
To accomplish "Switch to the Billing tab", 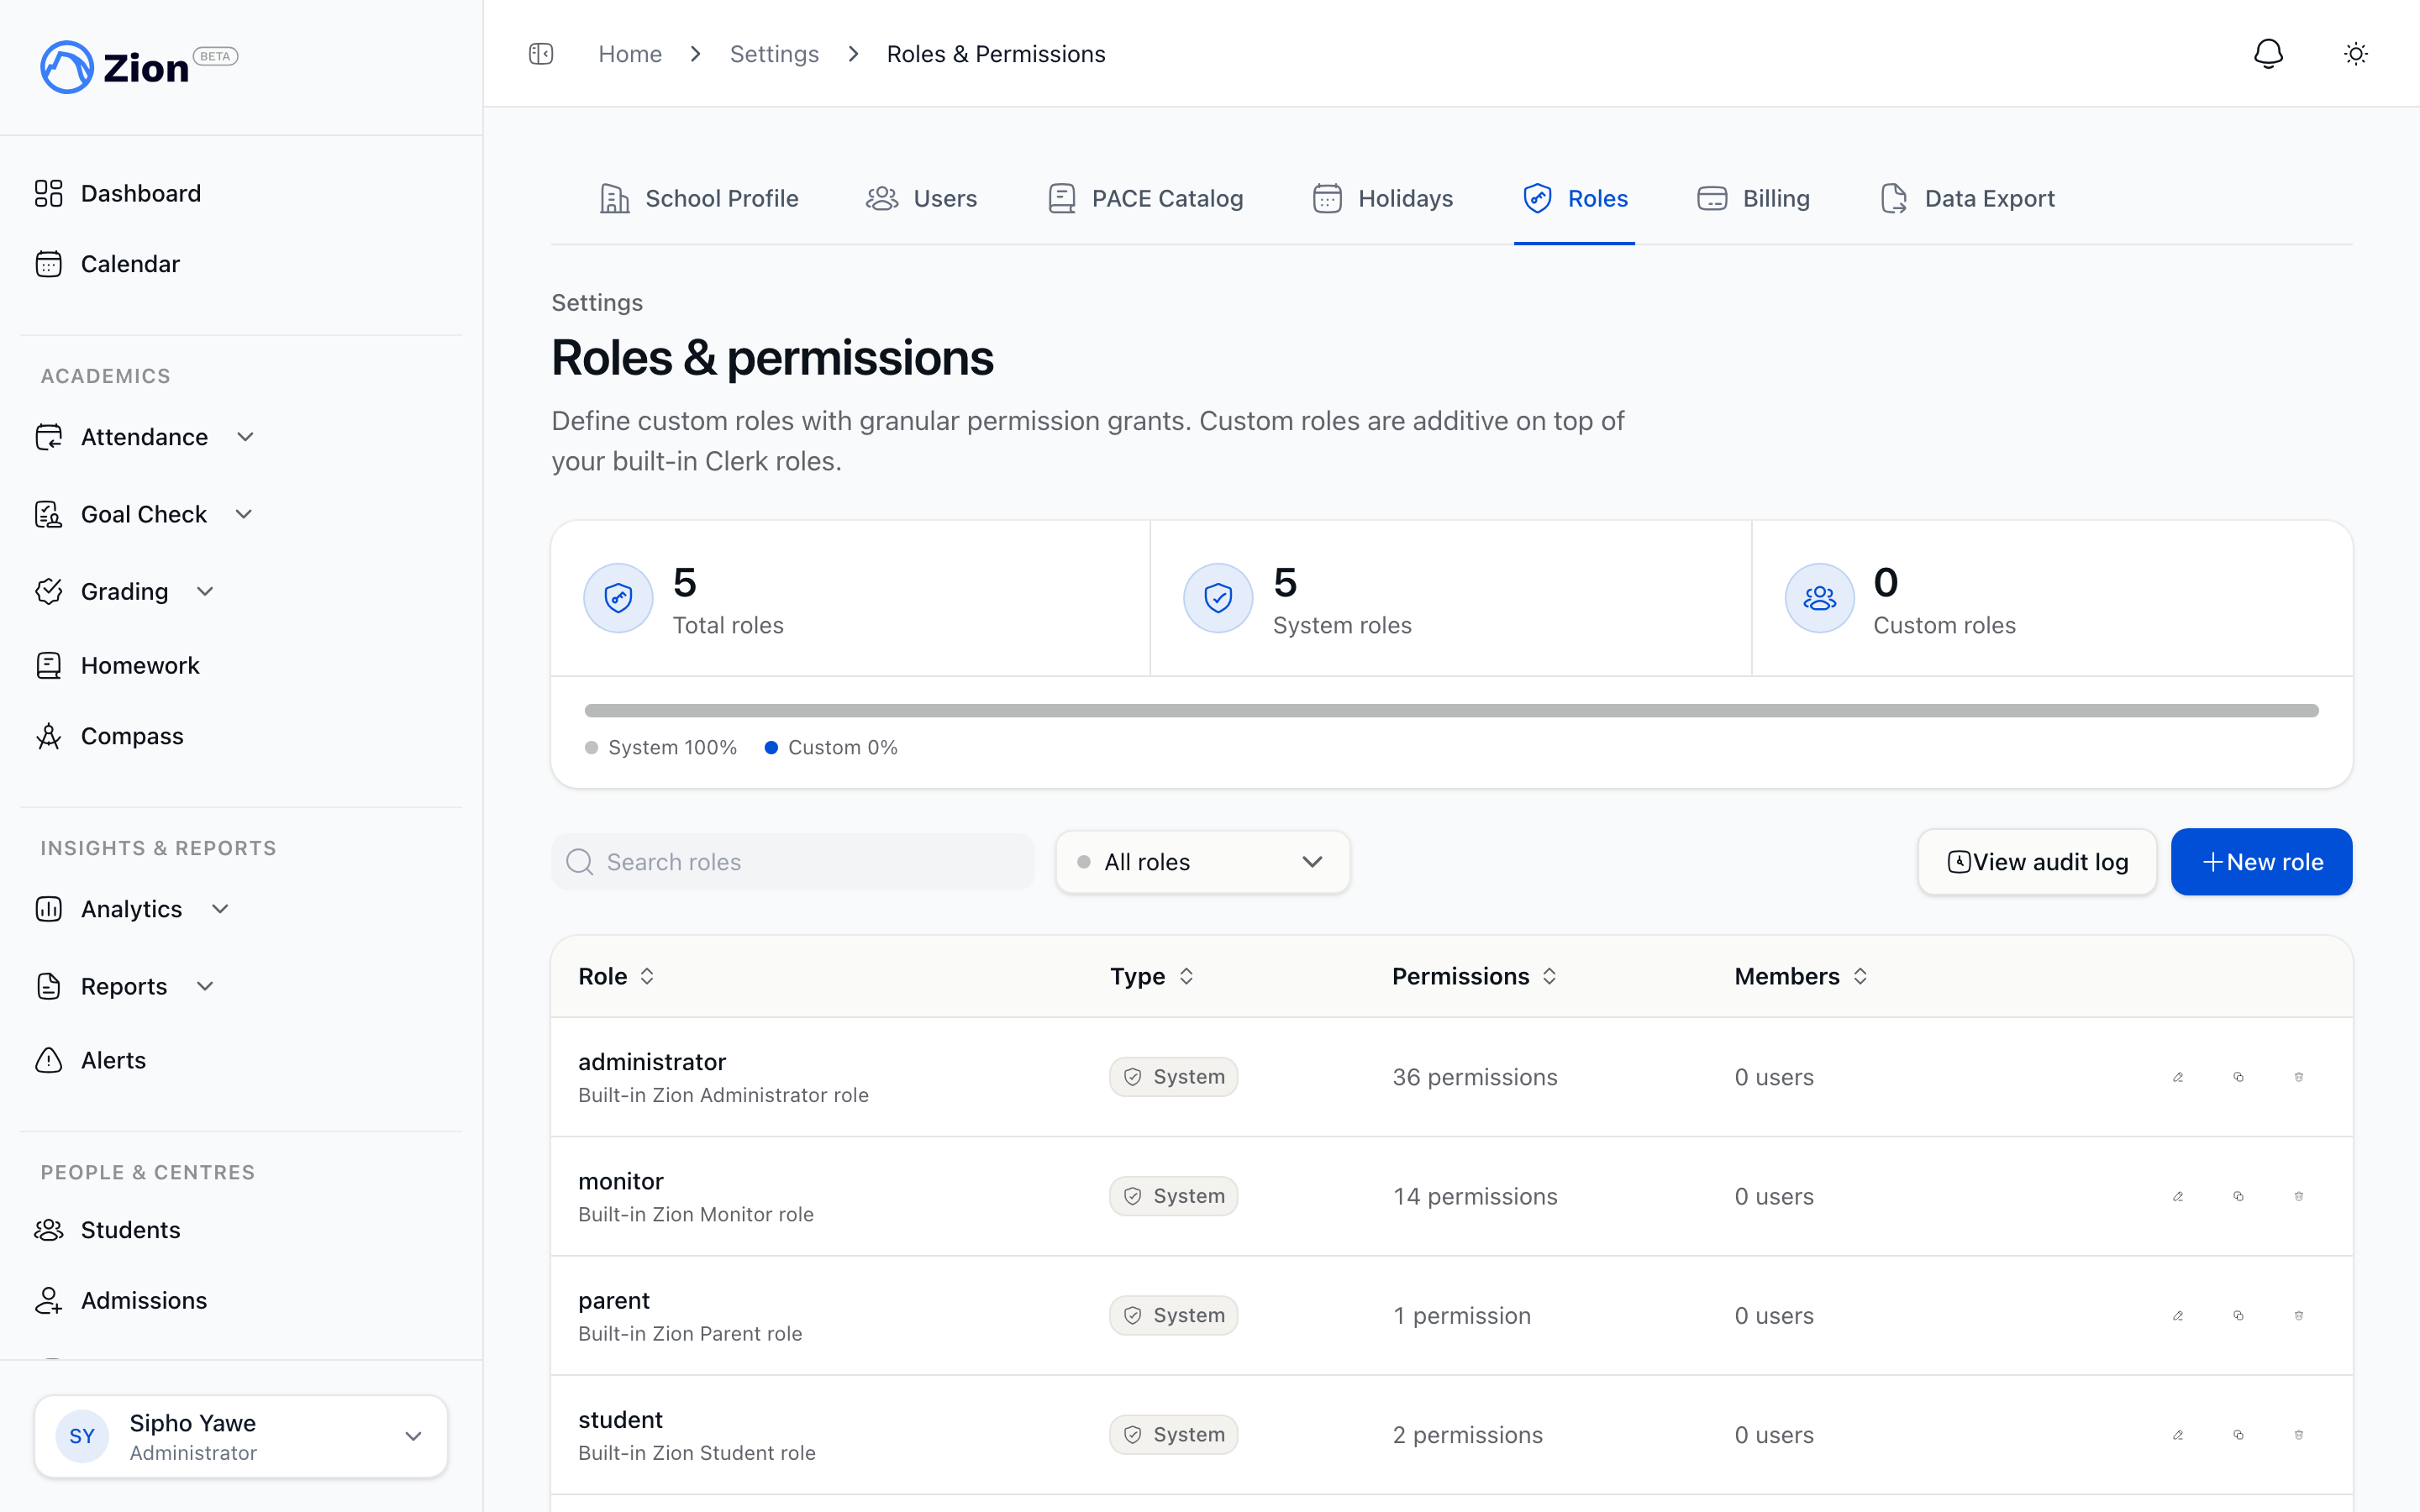I will pyautogui.click(x=1753, y=198).
